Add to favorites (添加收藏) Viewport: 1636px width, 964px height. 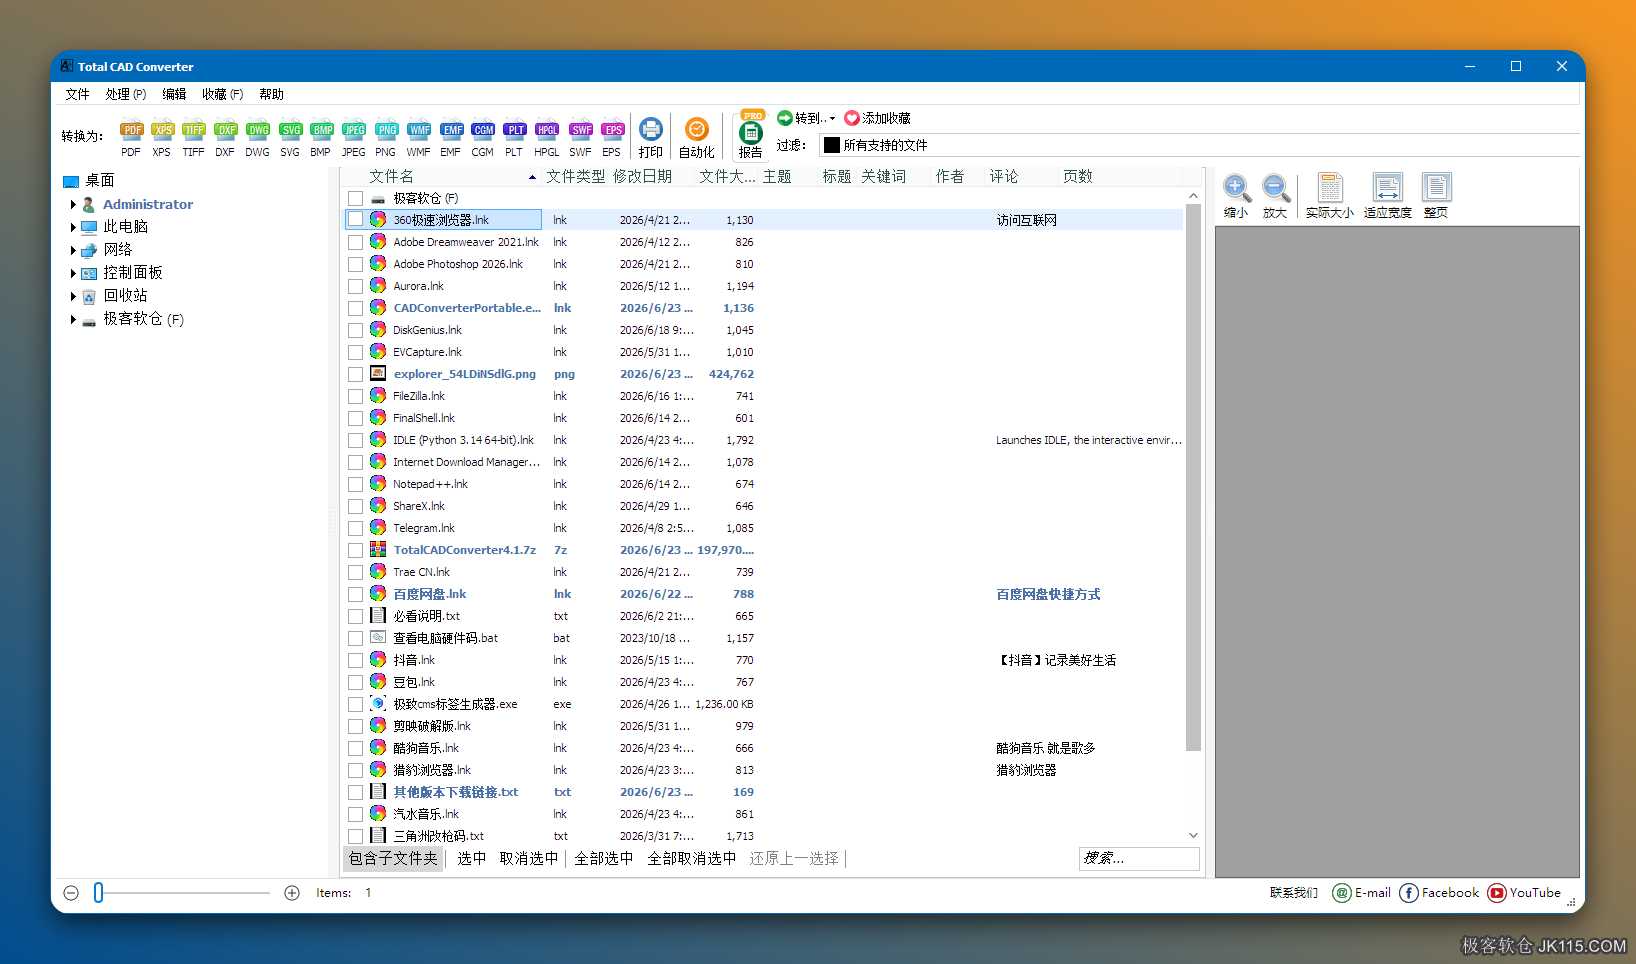tap(878, 118)
